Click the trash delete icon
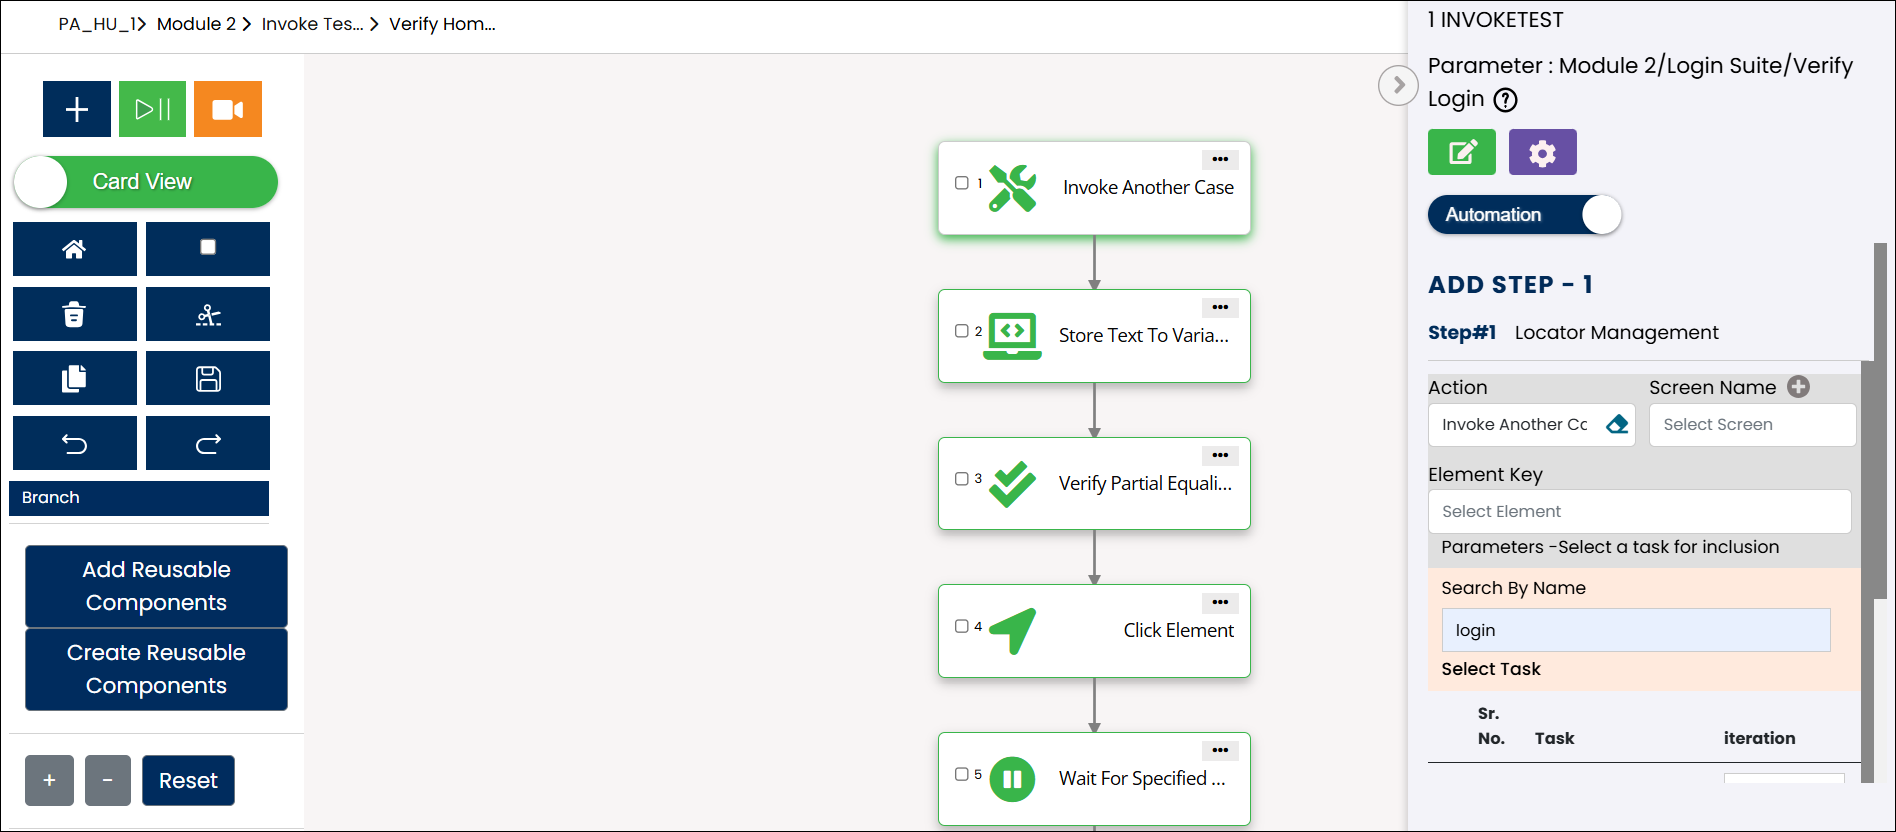Image resolution: width=1896 pixels, height=832 pixels. click(74, 315)
